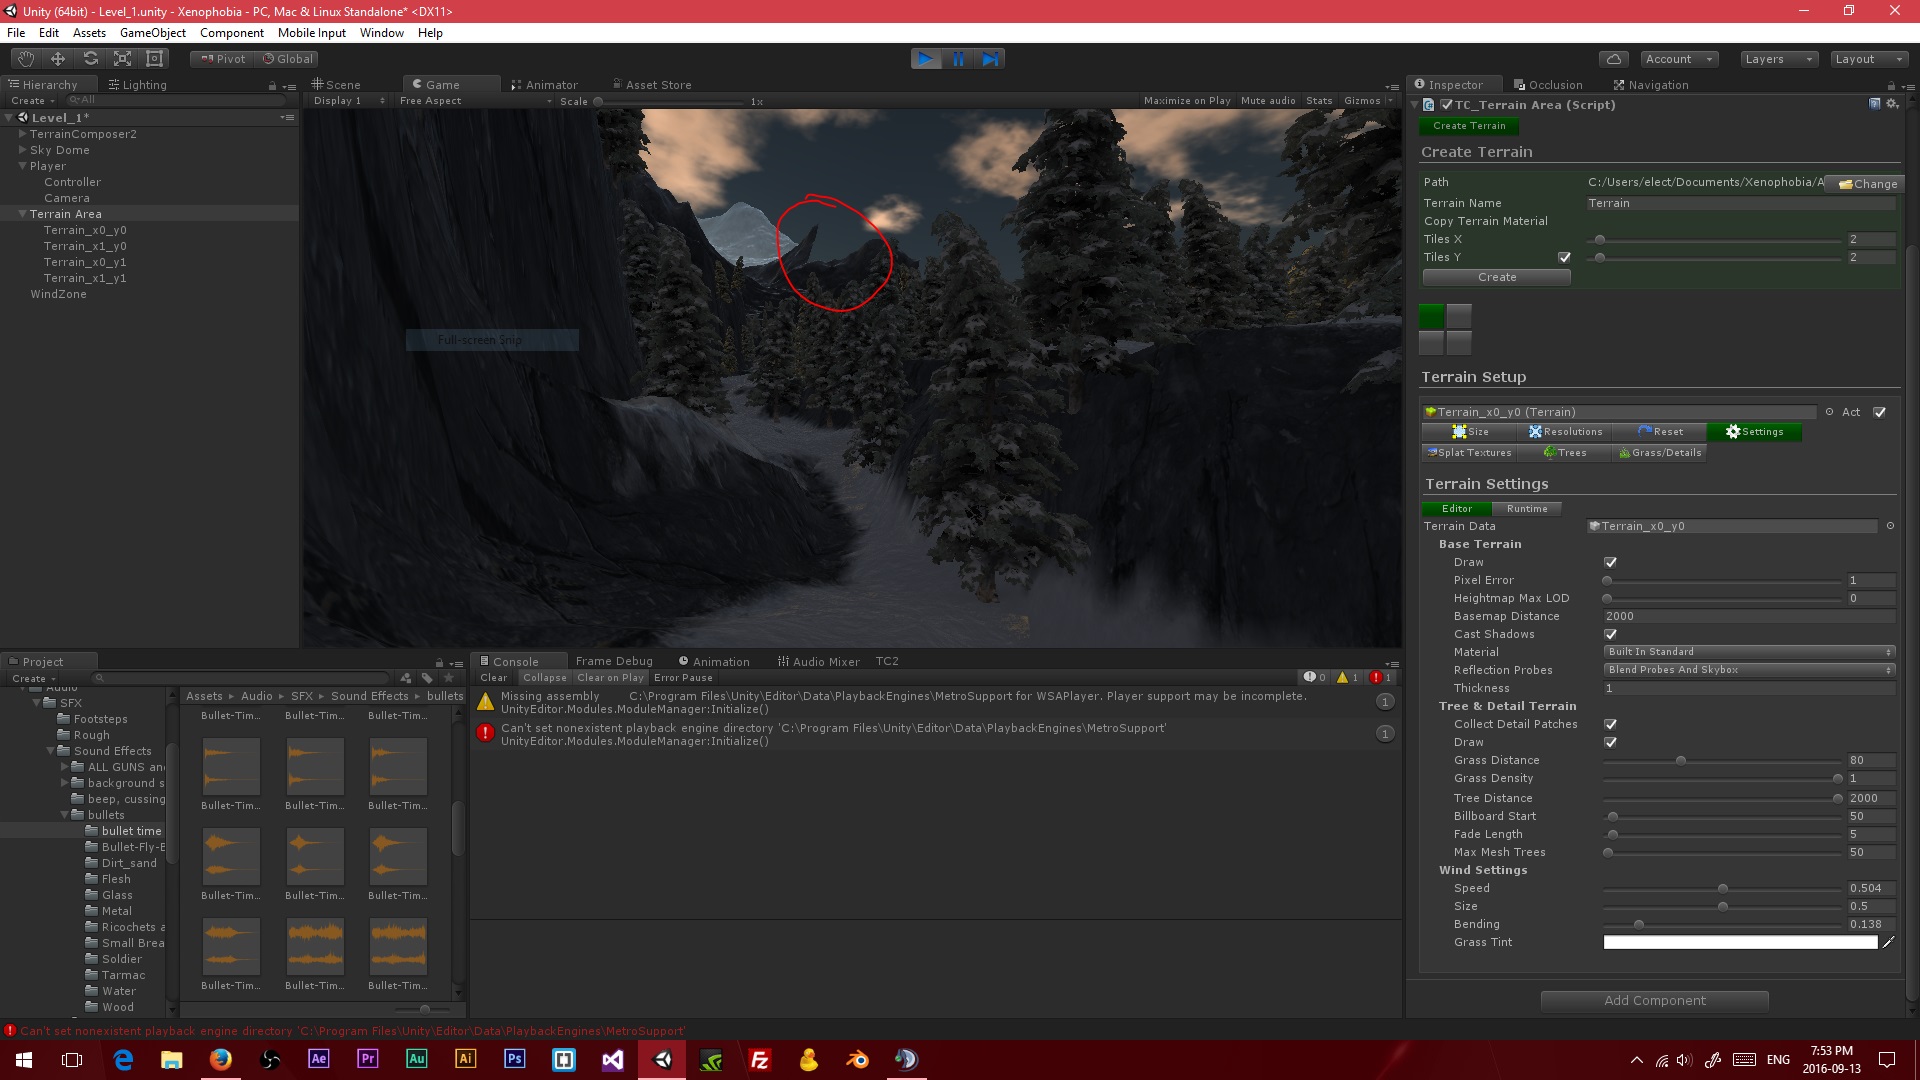This screenshot has height=1080, width=1920.
Task: Open the Reflection Probes dropdown
Action: (x=1749, y=670)
